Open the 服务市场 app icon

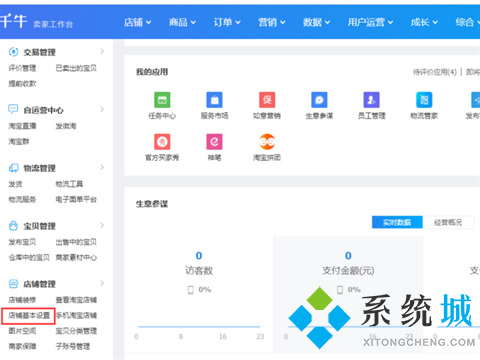214,100
